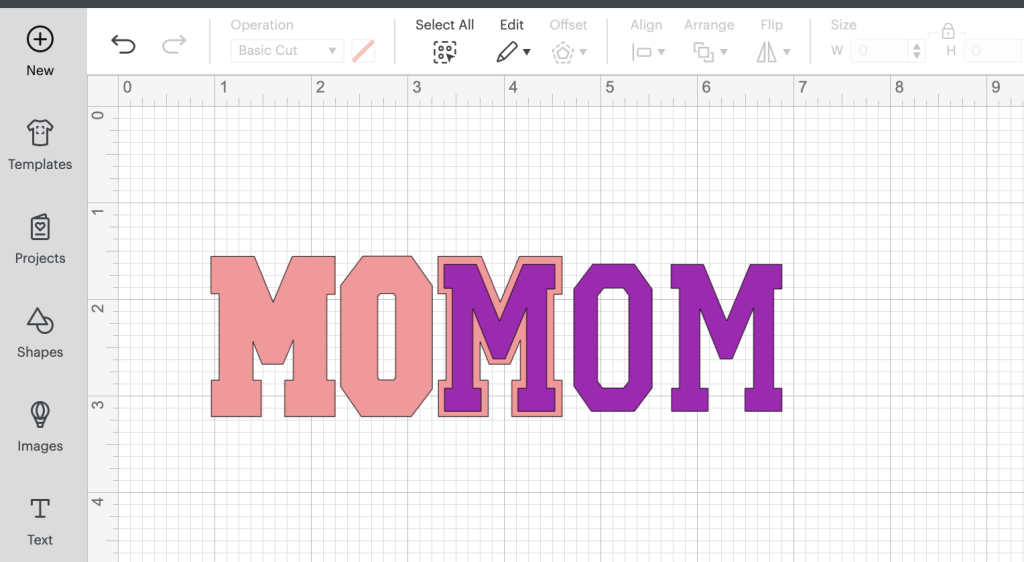Open the Shapes panel
Image resolution: width=1024 pixels, height=562 pixels.
coord(40,333)
